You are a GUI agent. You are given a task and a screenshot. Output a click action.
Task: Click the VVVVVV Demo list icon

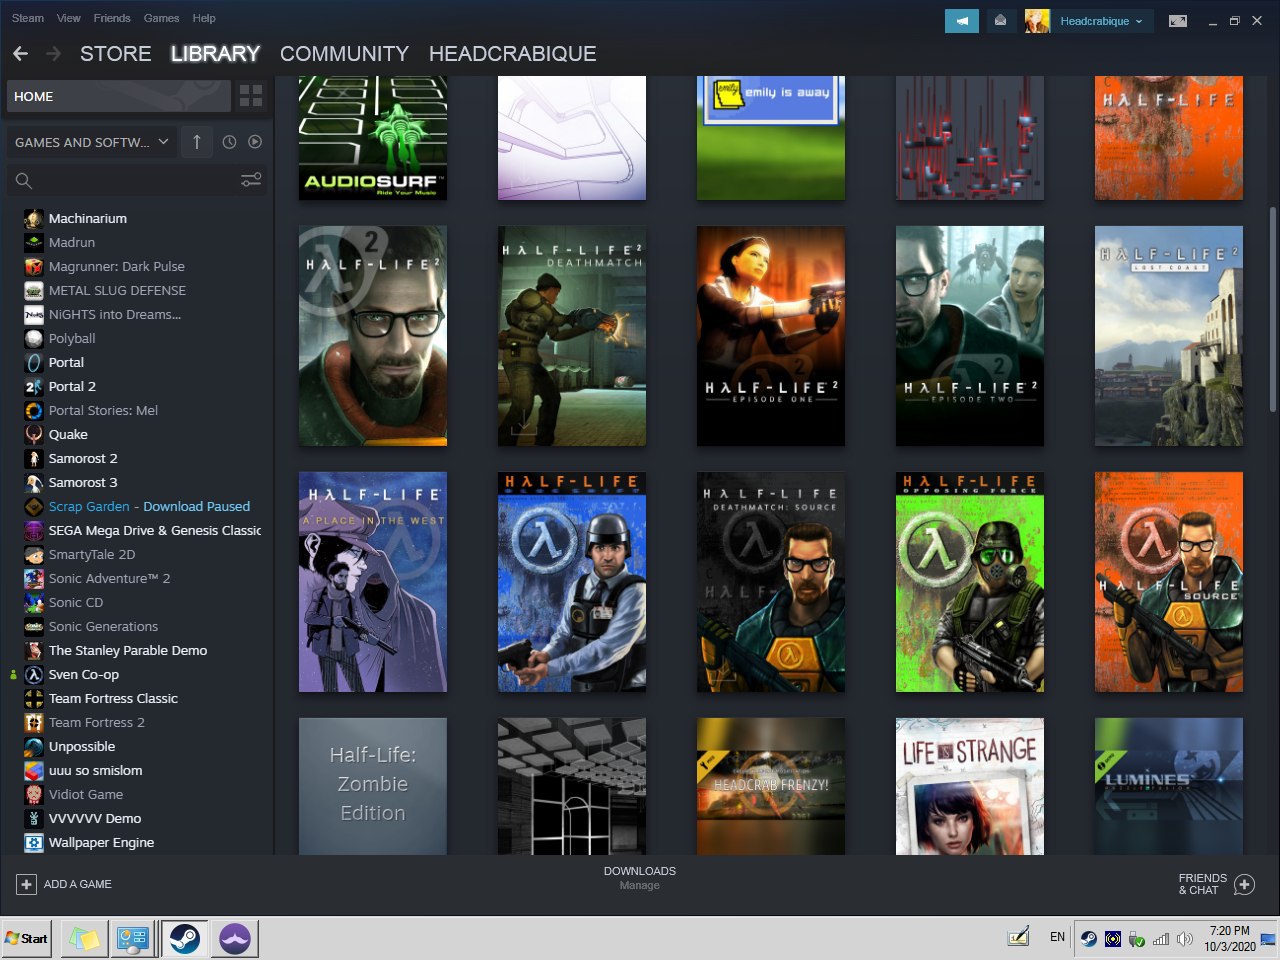tap(34, 818)
